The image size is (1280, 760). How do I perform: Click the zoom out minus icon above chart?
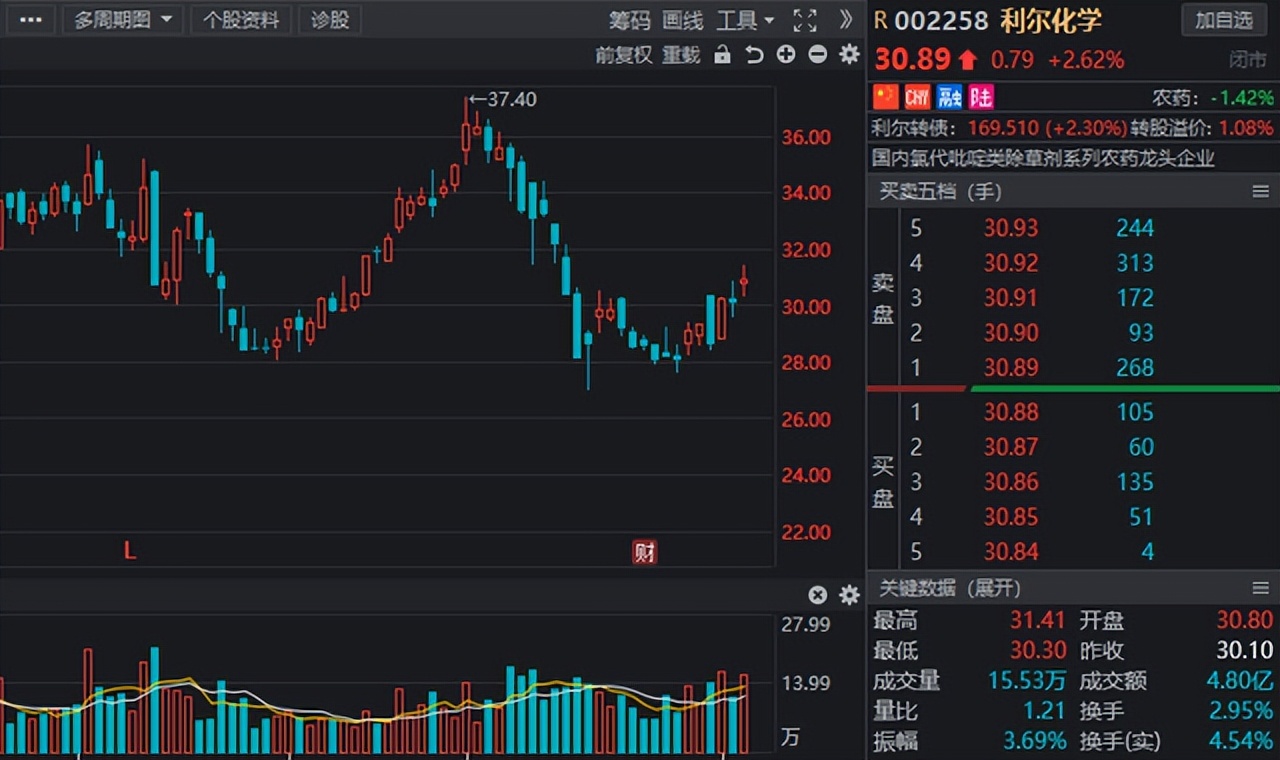(817, 56)
